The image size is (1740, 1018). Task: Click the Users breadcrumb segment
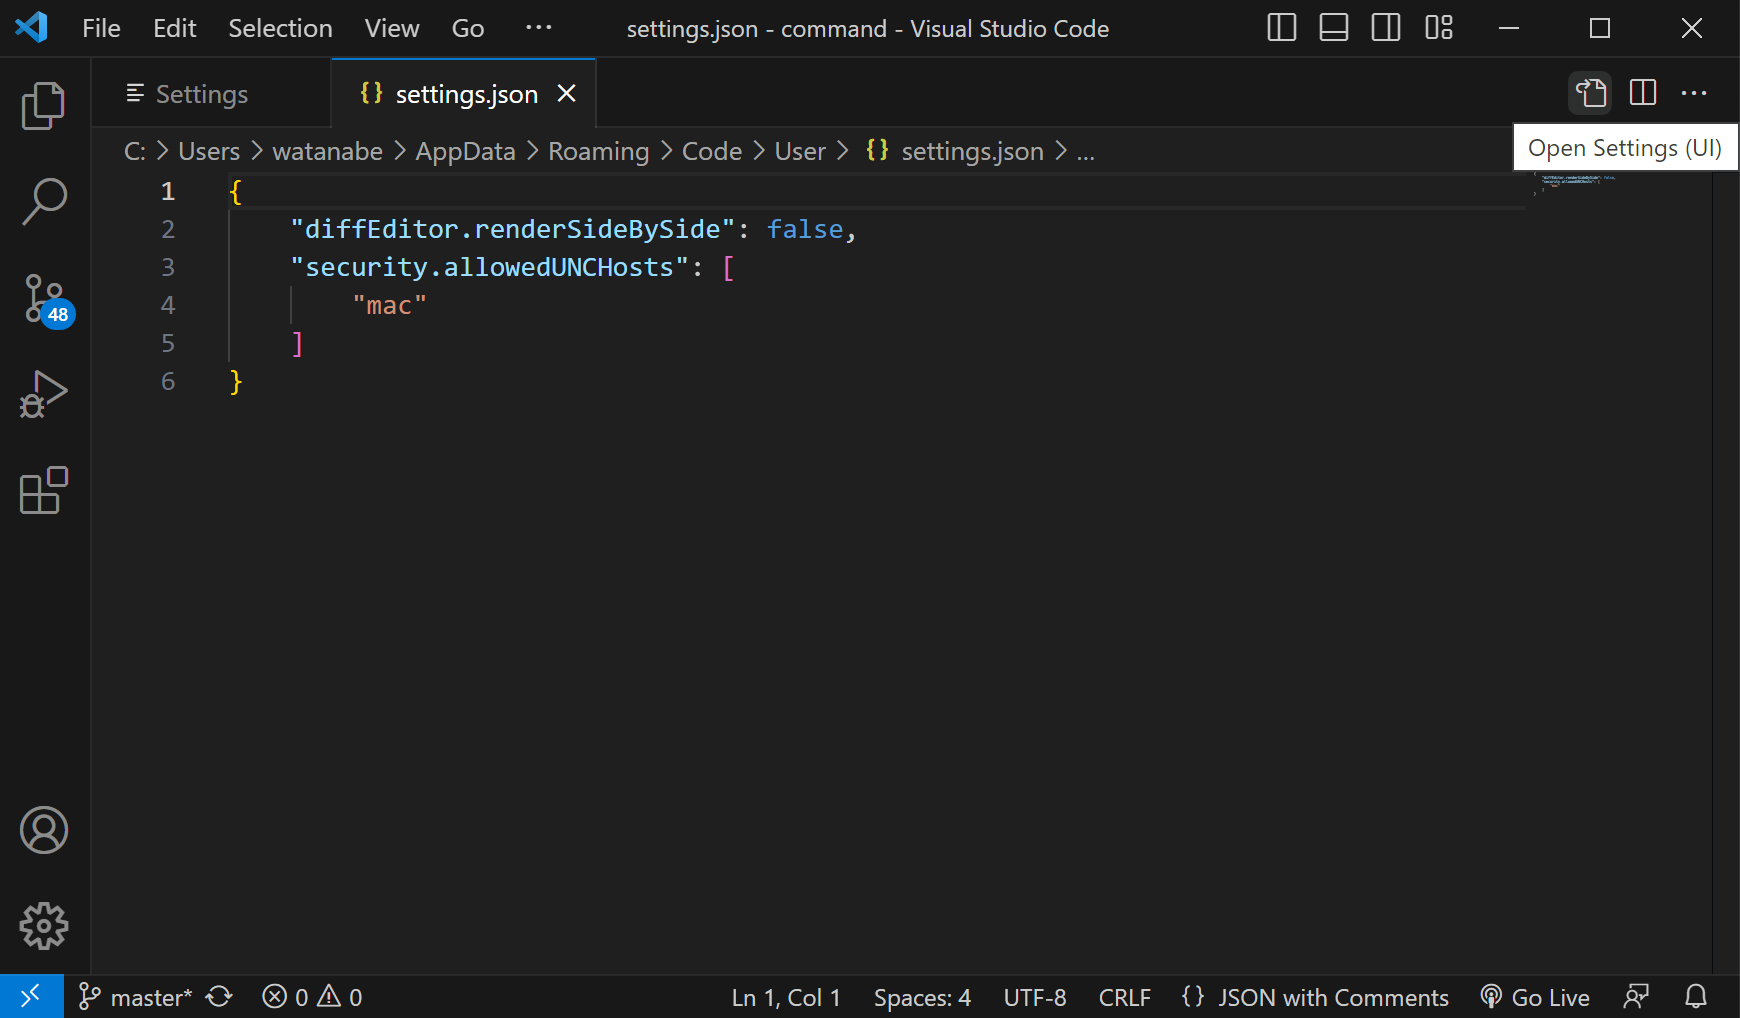(209, 151)
